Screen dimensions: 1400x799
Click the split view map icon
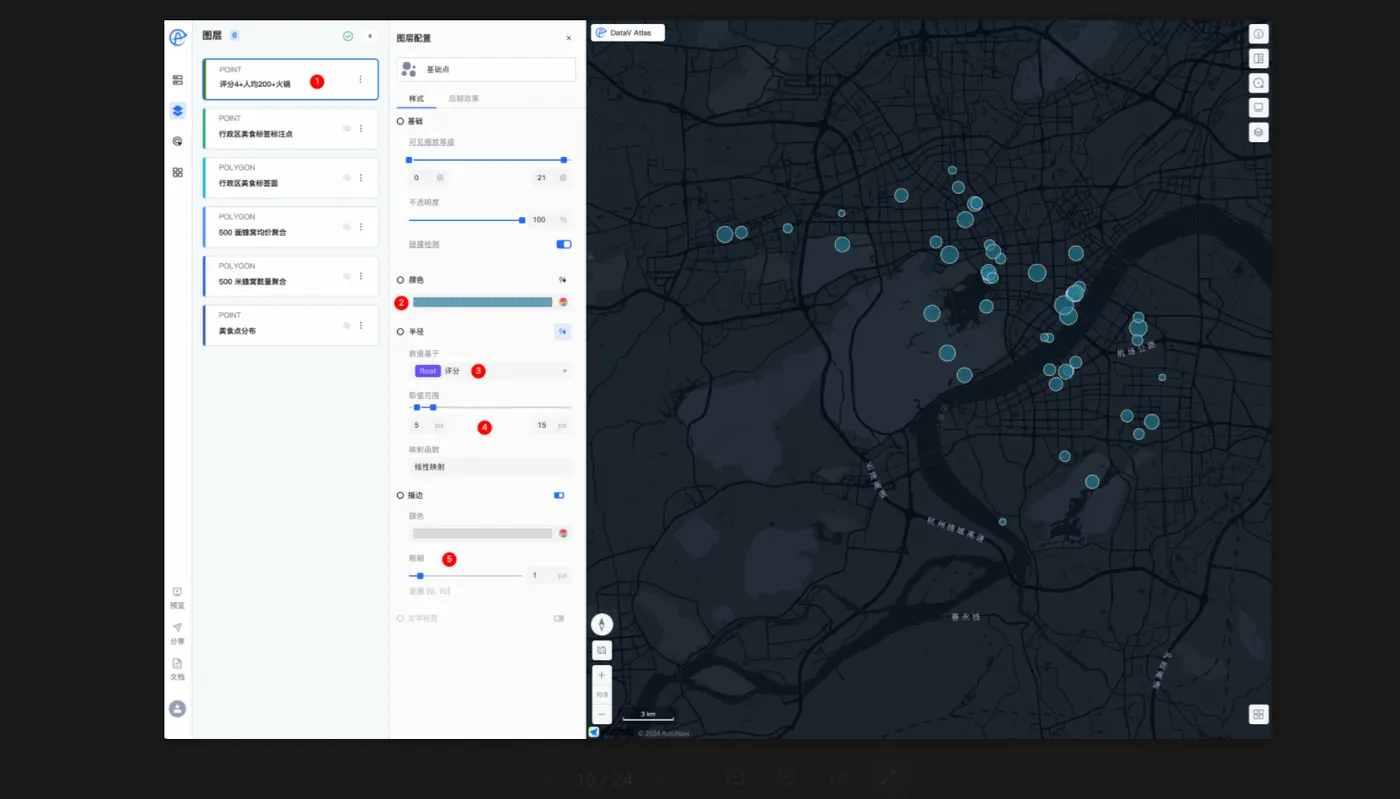1259,58
